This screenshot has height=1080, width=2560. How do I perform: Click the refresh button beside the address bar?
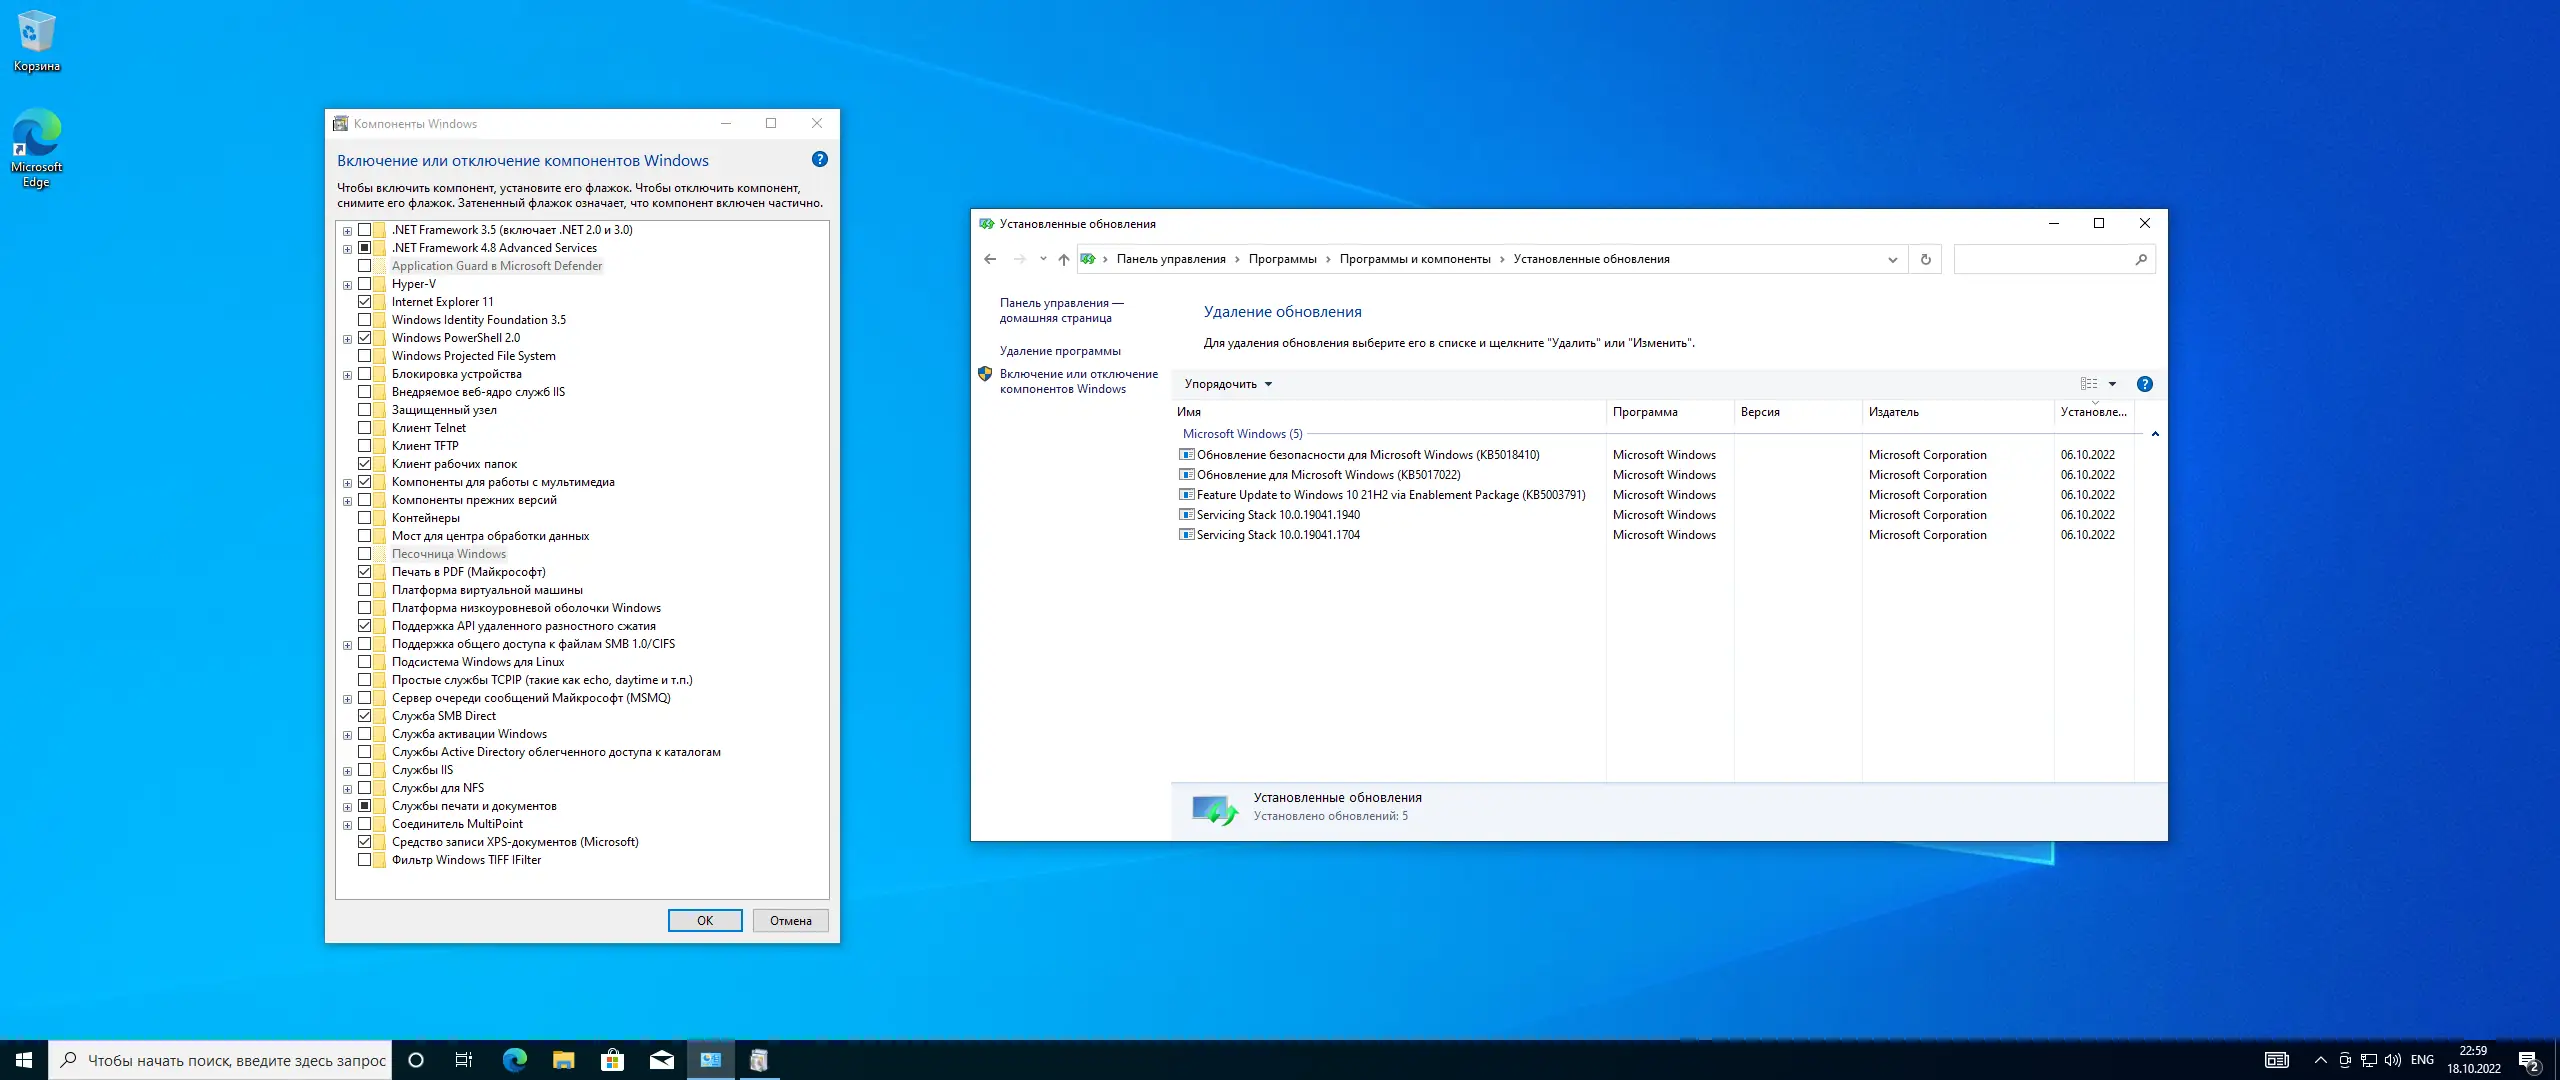click(1925, 260)
